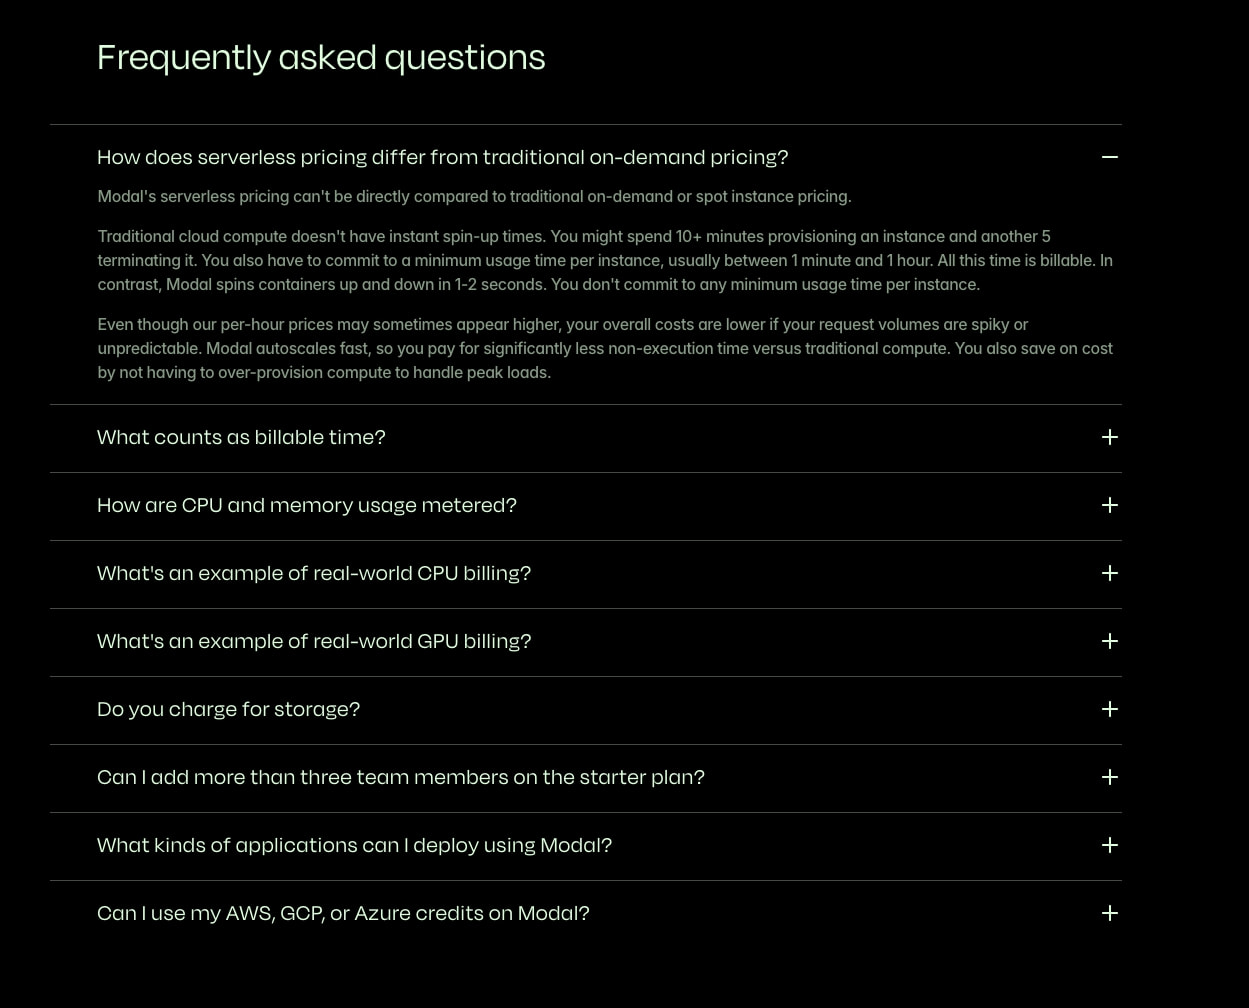
Task: Click plus icon beside CPU and memory metering
Action: pos(1109,505)
